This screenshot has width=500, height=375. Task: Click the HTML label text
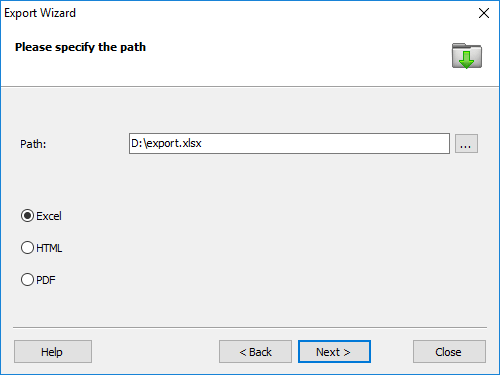[x=49, y=248]
